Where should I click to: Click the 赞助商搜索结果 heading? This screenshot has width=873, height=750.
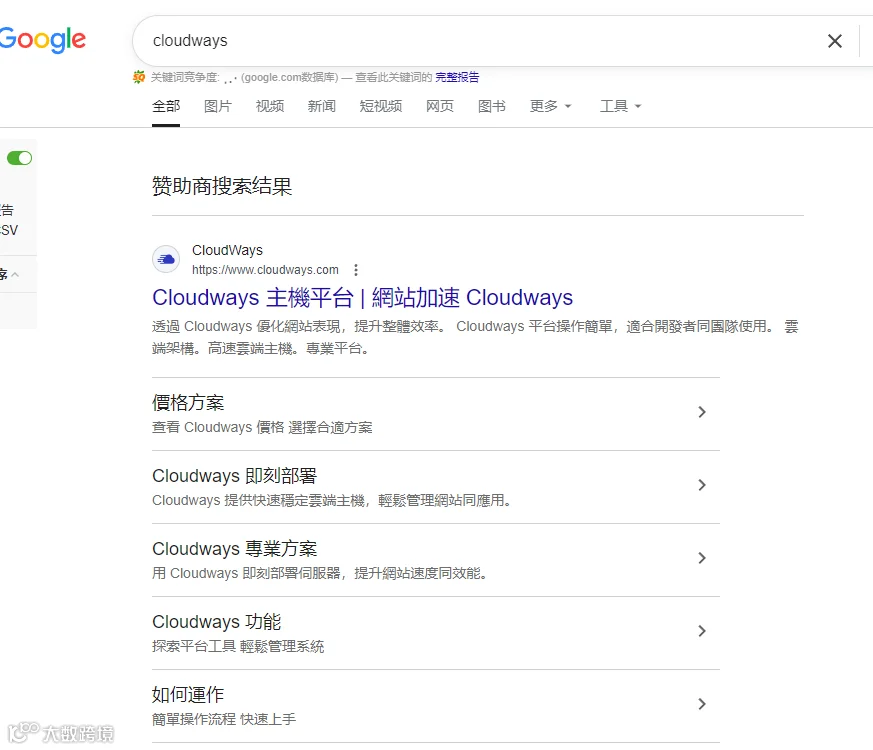[222, 186]
